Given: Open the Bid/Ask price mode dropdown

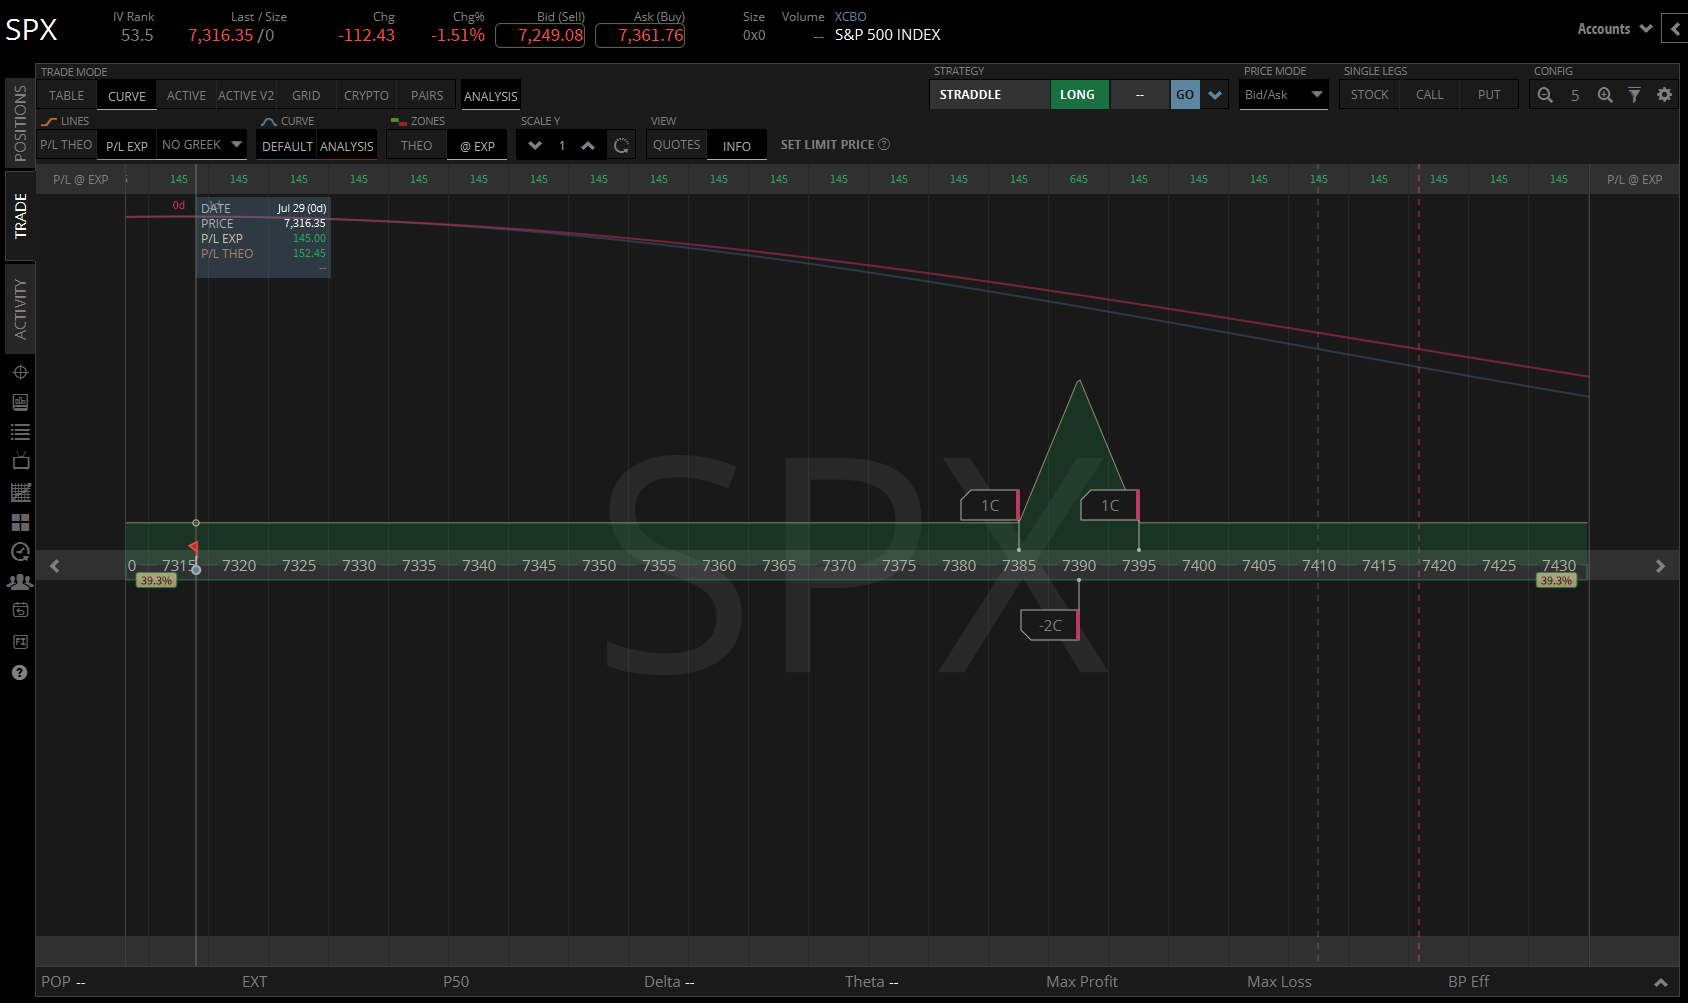Looking at the screenshot, I should [1284, 94].
